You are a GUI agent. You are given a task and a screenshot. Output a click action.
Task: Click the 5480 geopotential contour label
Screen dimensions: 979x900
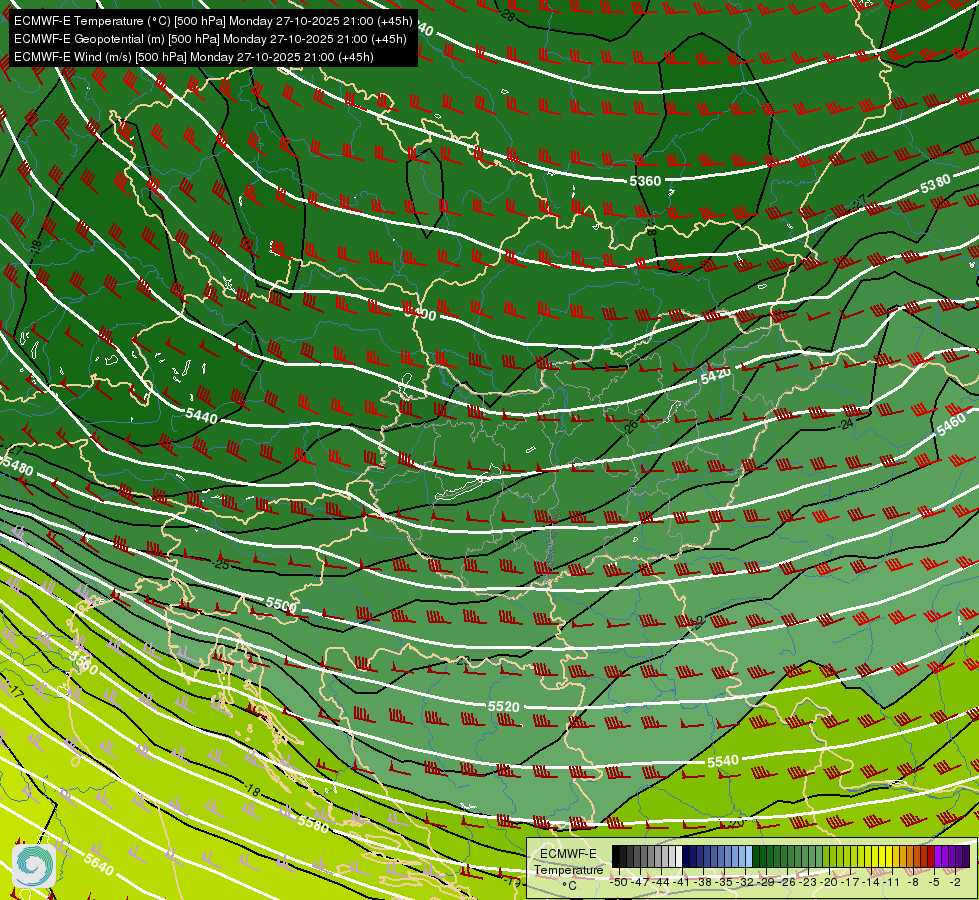[x=18, y=465]
